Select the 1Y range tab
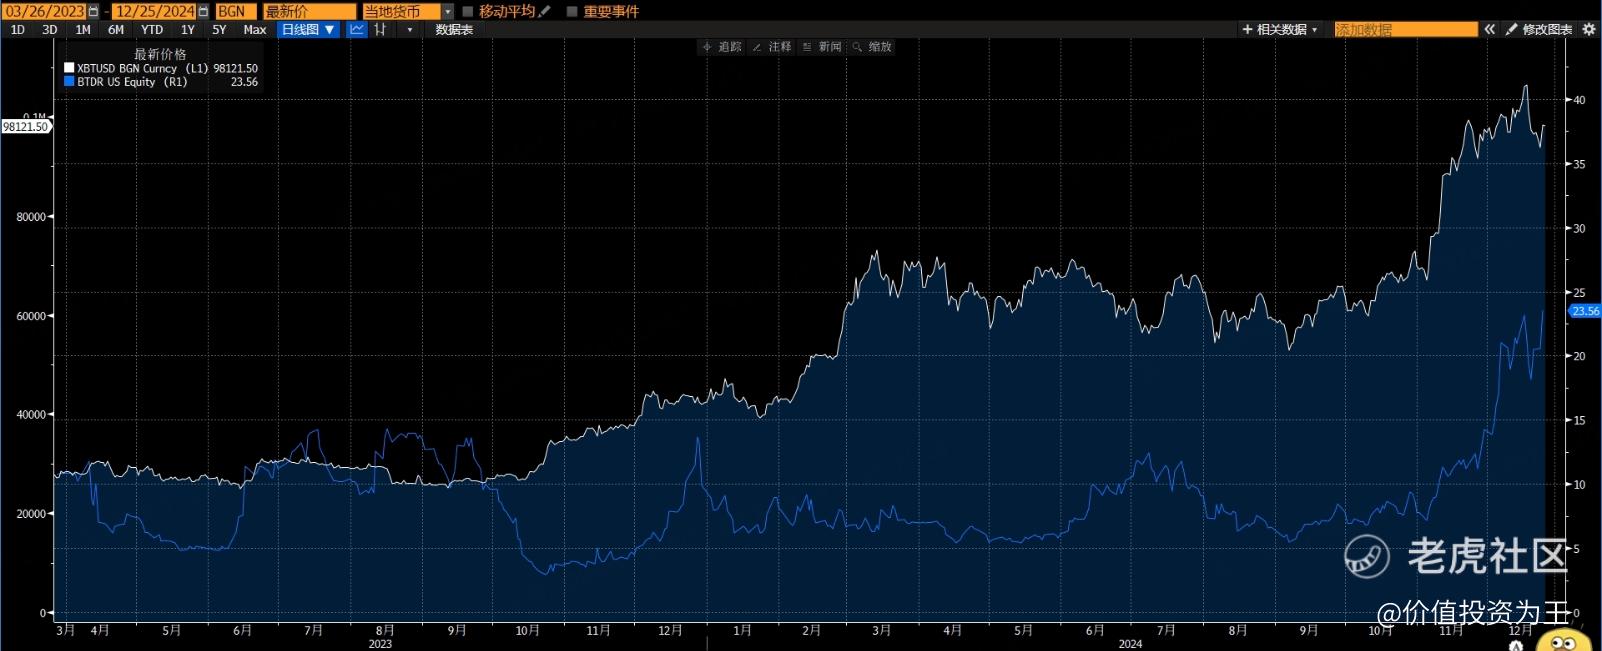 pos(188,30)
